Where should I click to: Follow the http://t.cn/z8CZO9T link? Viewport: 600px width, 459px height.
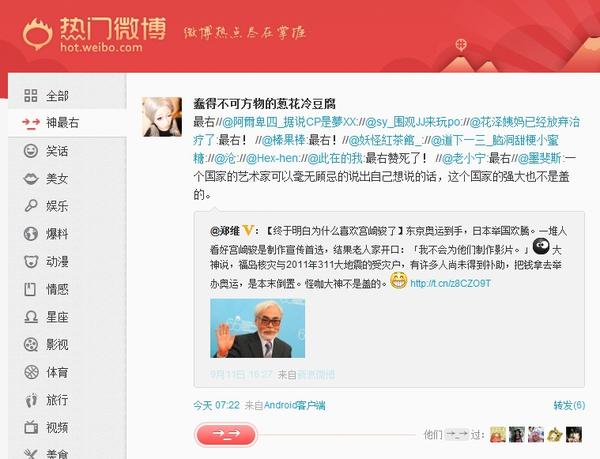(x=450, y=283)
